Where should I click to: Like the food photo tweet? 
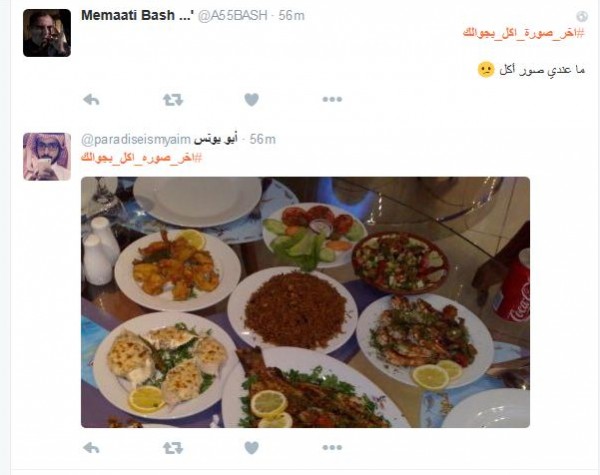(251, 448)
